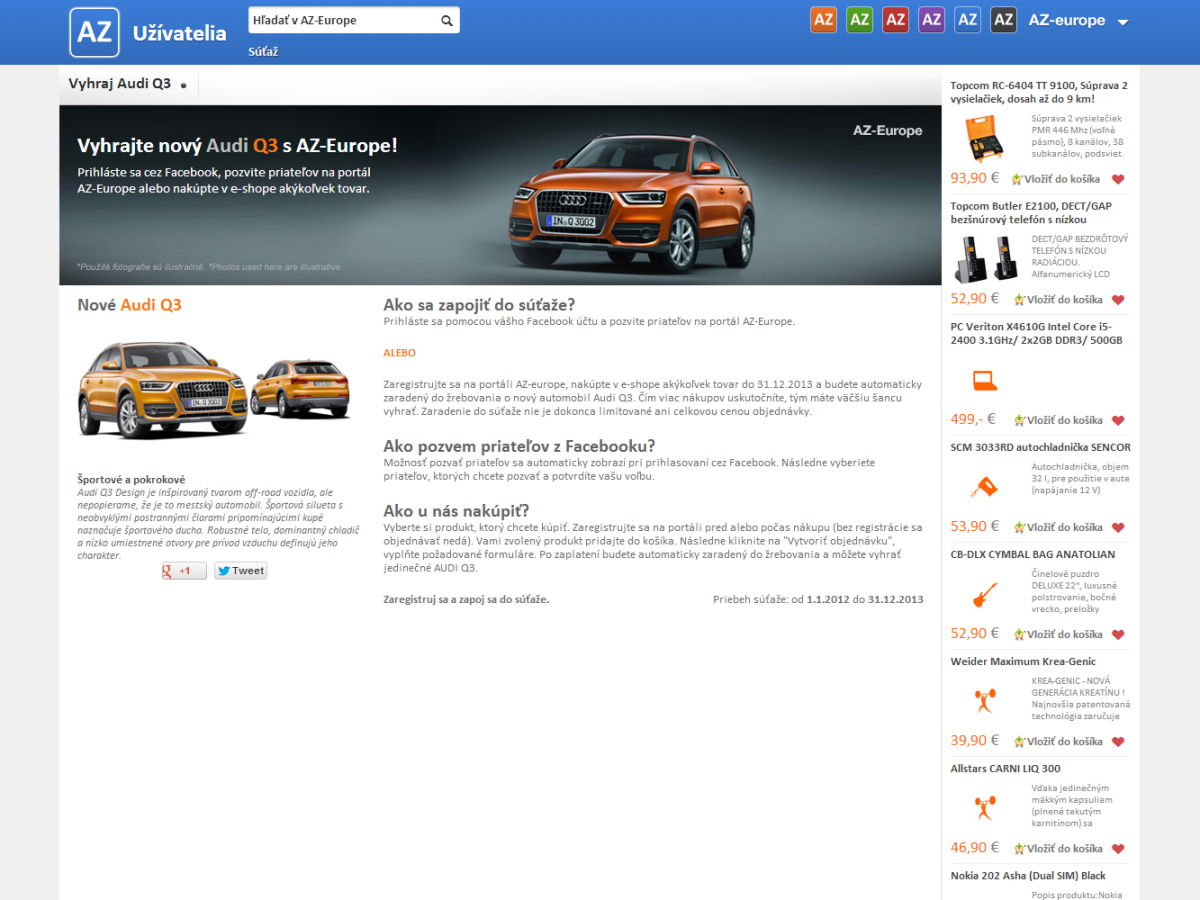
Task: Click the Priebeh súťaže date line
Action: [818, 599]
